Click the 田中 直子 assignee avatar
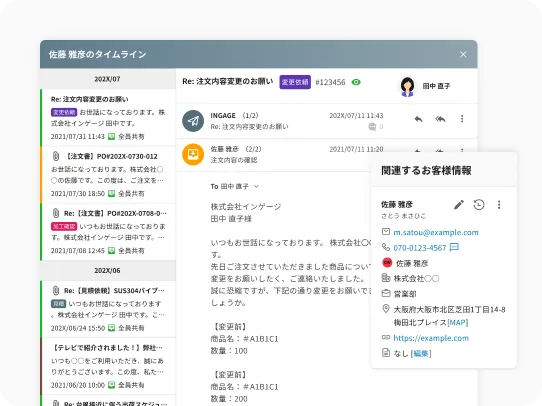This screenshot has width=542, height=406. [x=407, y=86]
